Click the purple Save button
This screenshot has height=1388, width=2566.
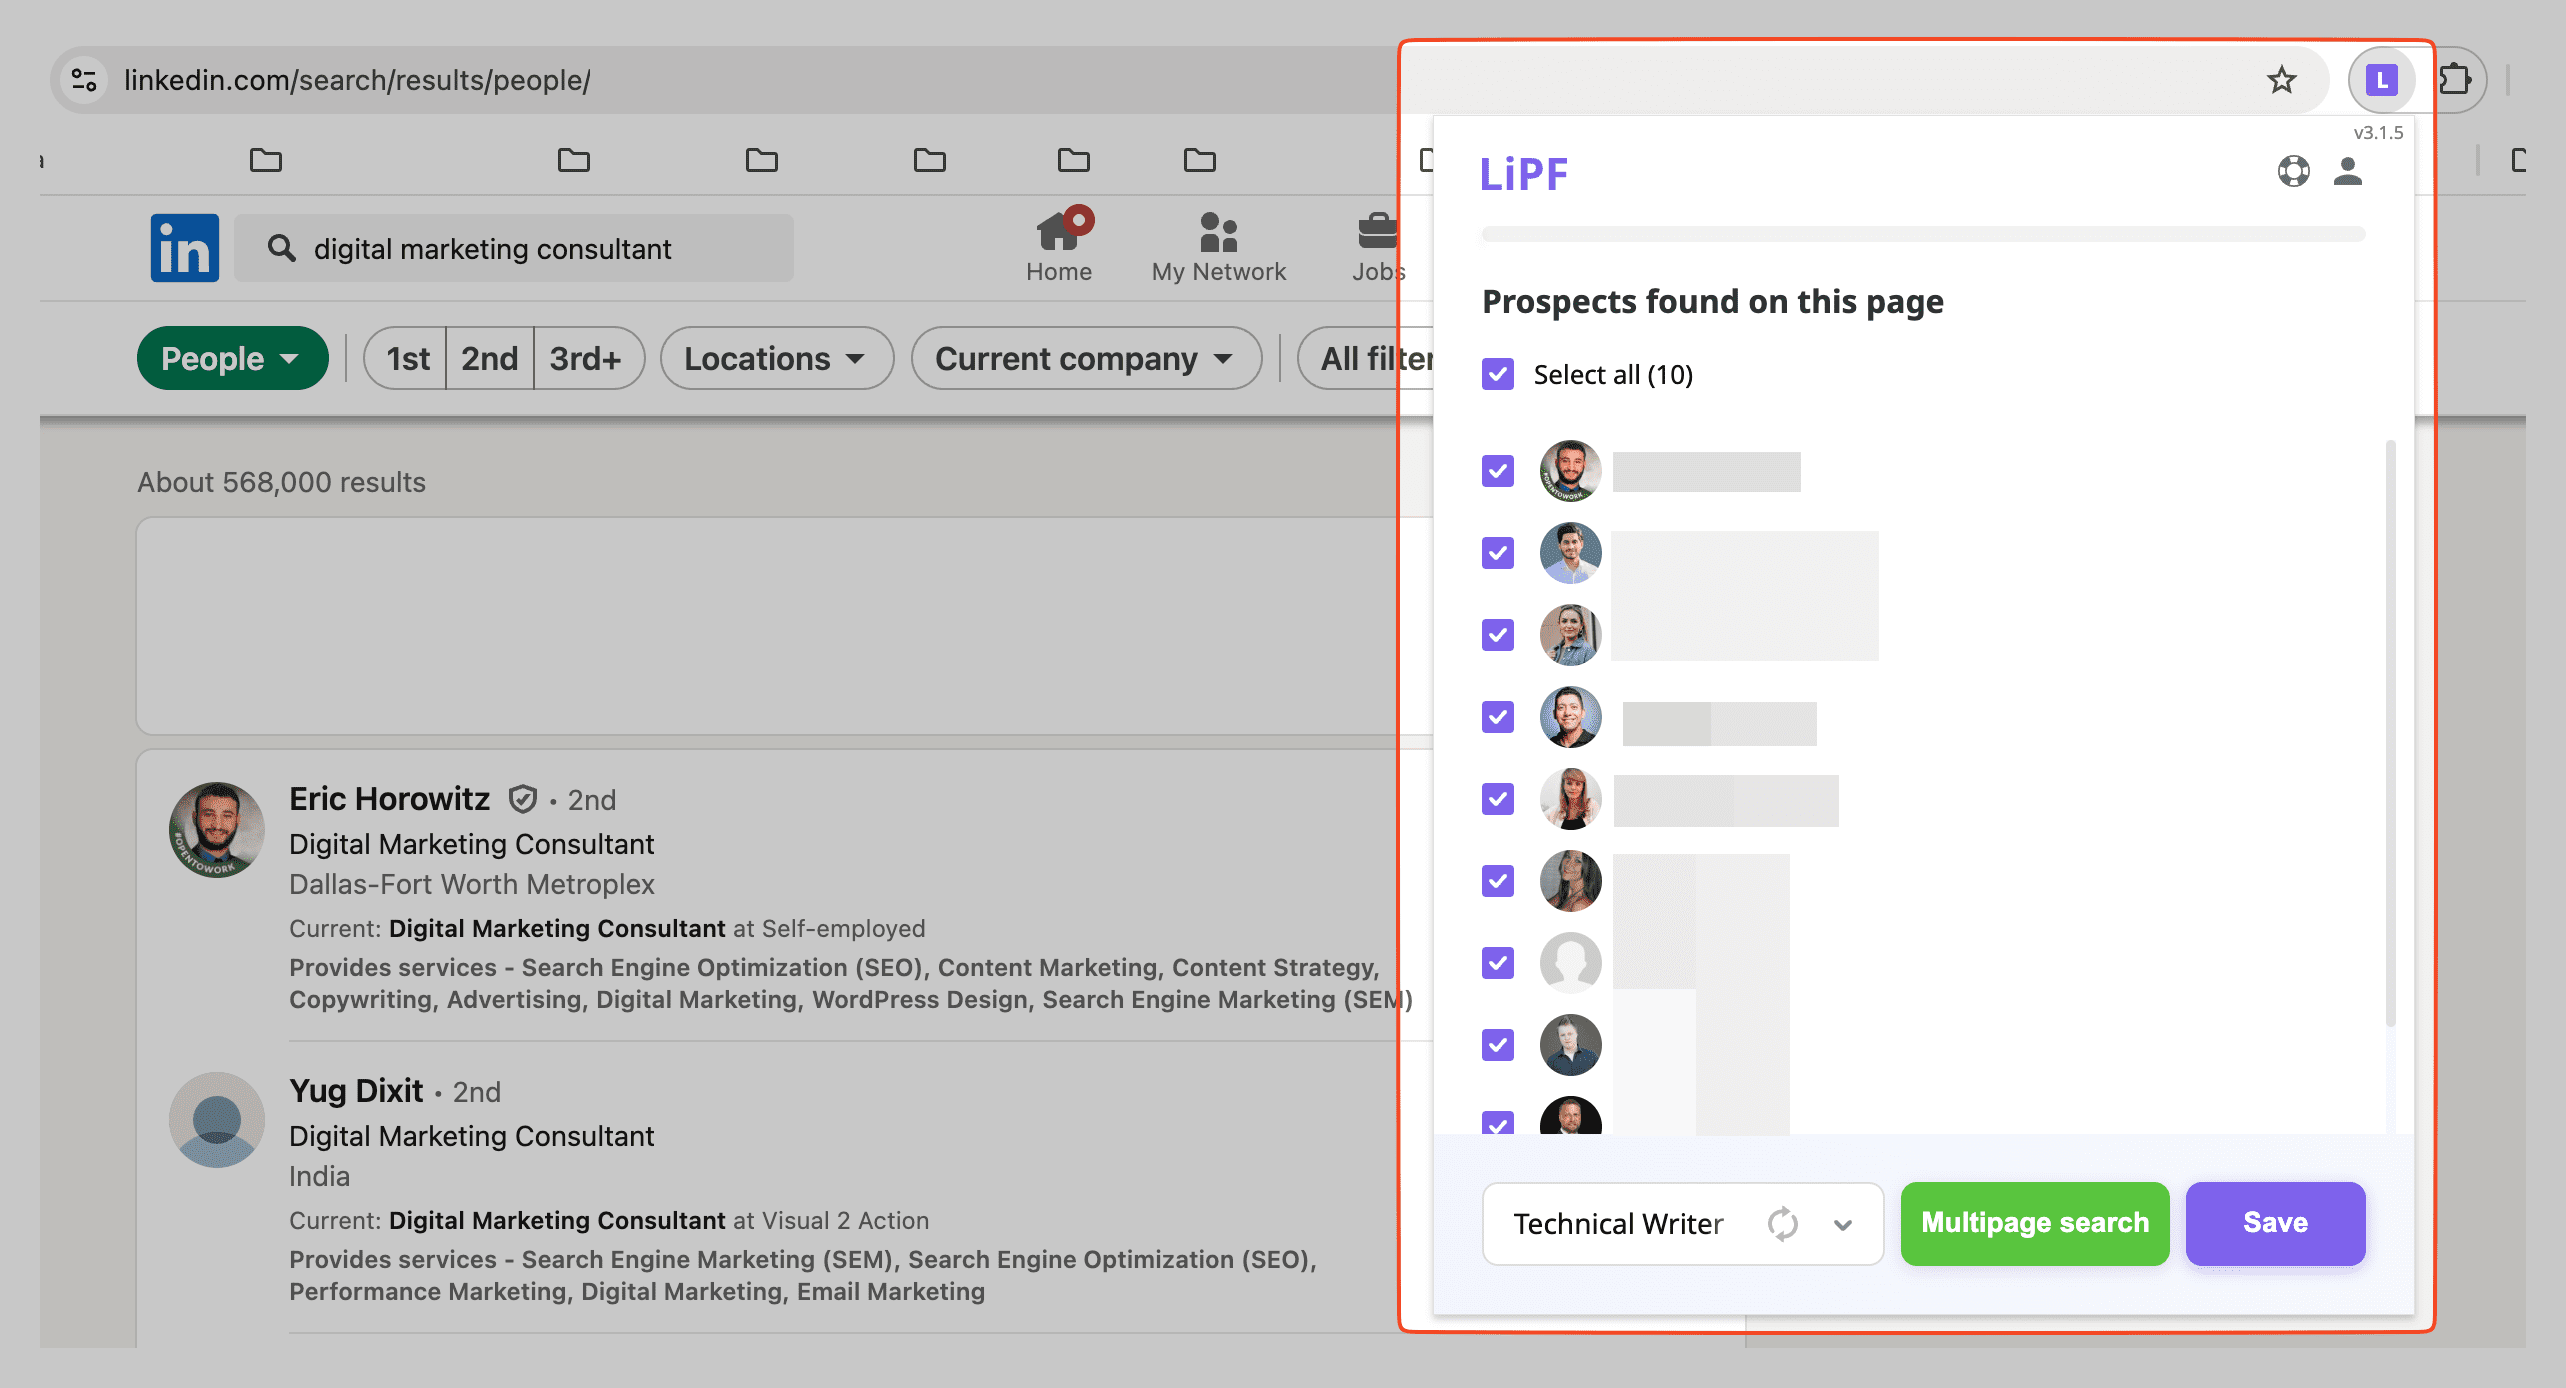point(2274,1223)
